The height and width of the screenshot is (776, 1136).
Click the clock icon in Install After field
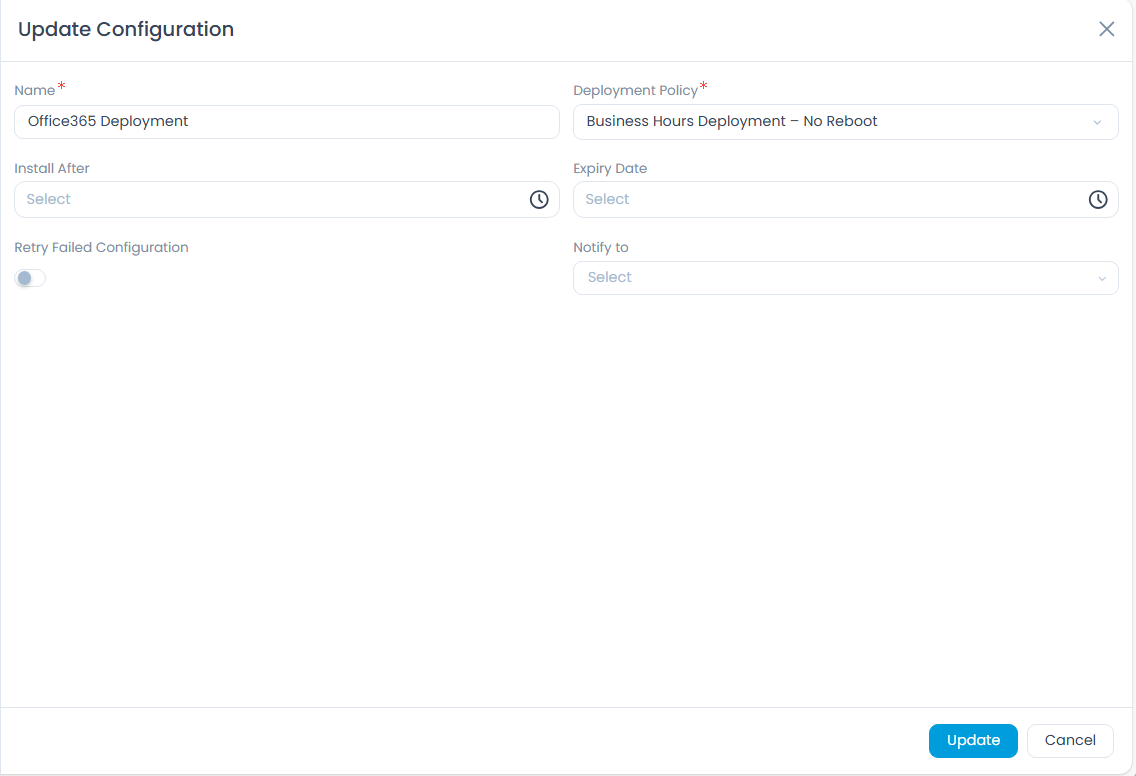[539, 199]
